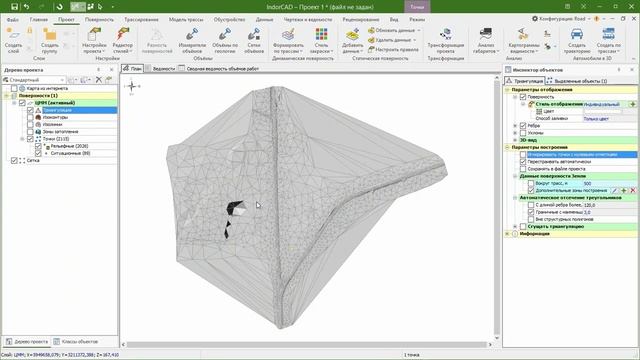This screenshot has height=360, width=640.
Task: Click the compass cross icon in plan view
Action: tap(132, 86)
